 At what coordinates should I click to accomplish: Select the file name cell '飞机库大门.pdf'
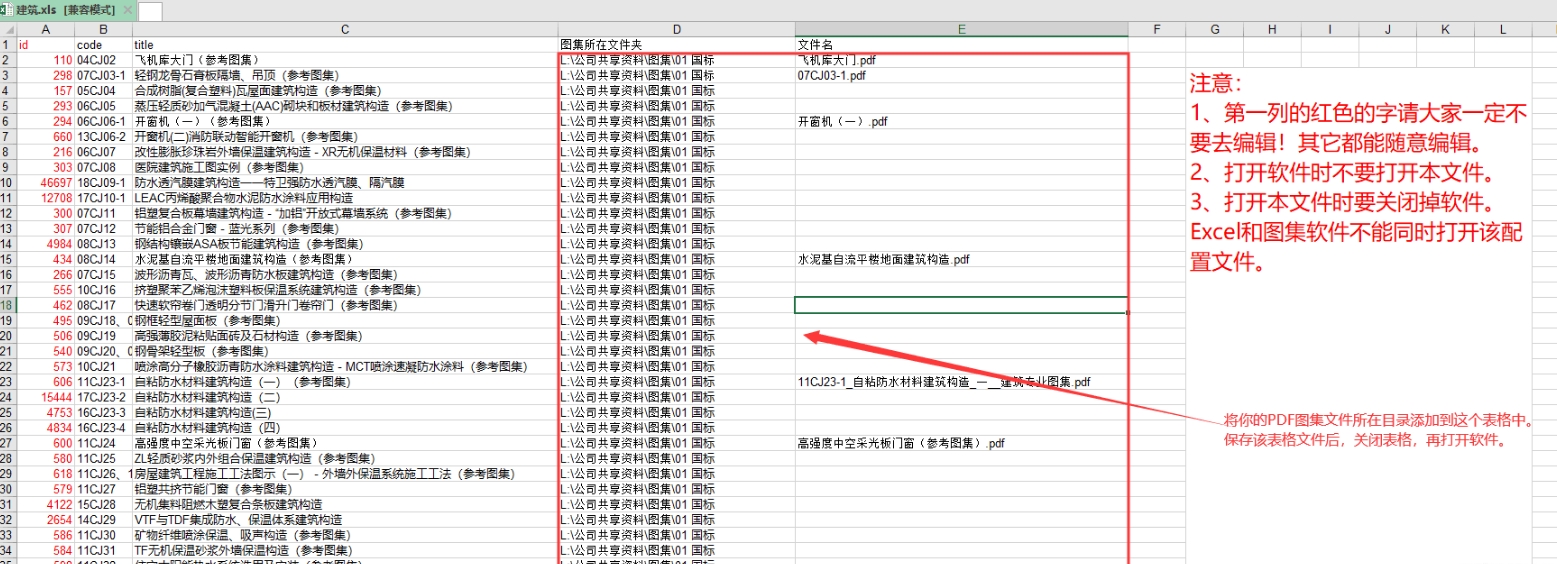pos(961,60)
